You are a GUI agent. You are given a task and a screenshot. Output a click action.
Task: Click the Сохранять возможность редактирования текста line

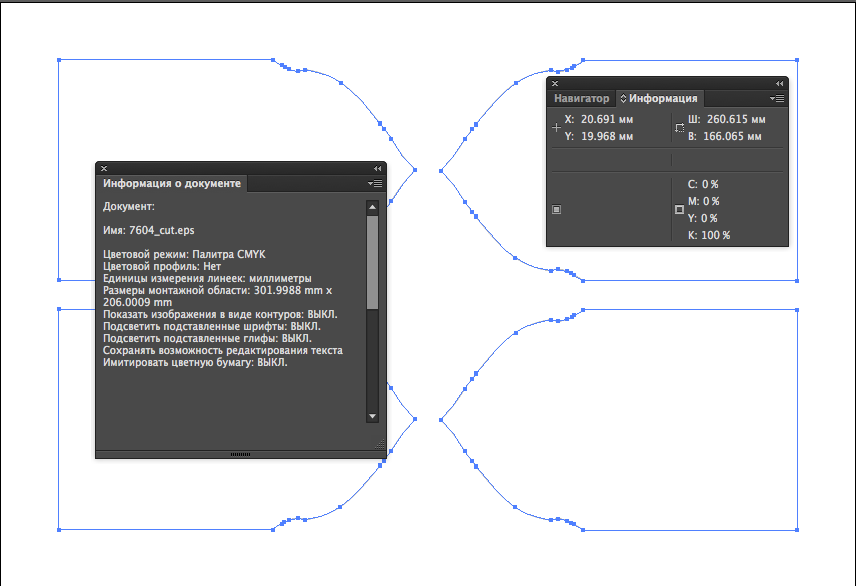[x=223, y=350]
